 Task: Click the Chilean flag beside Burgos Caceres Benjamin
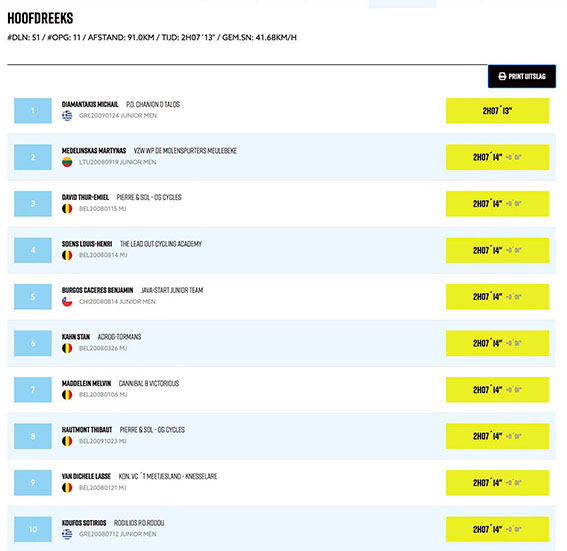pos(67,302)
